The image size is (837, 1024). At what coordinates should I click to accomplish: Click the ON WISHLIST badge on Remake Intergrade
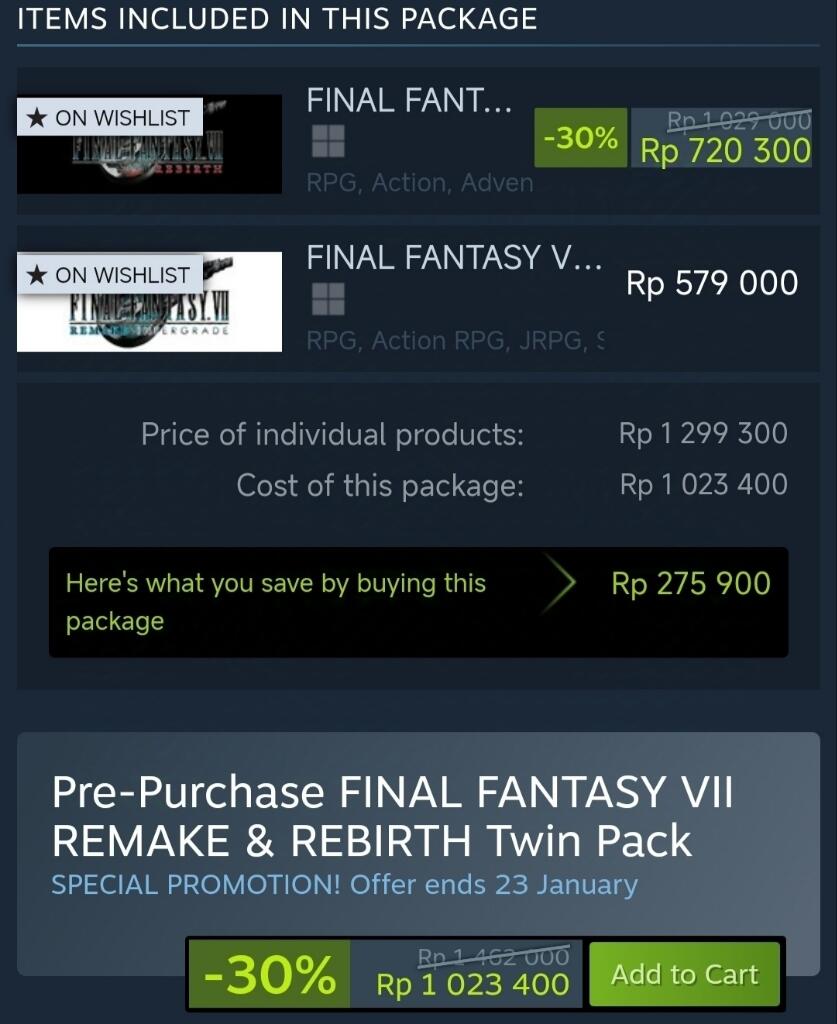(x=110, y=275)
